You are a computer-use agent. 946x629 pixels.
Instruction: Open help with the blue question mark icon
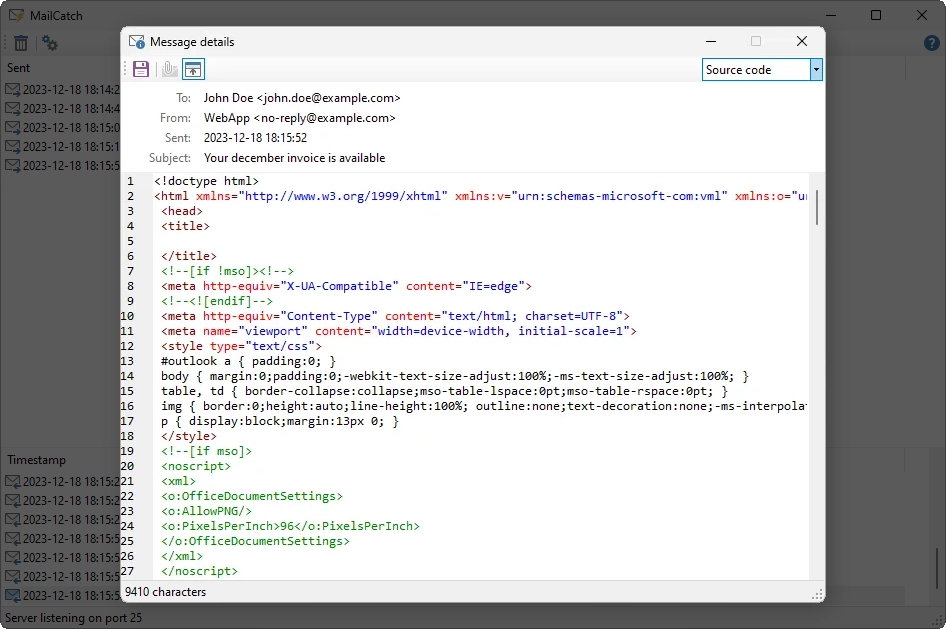click(932, 43)
